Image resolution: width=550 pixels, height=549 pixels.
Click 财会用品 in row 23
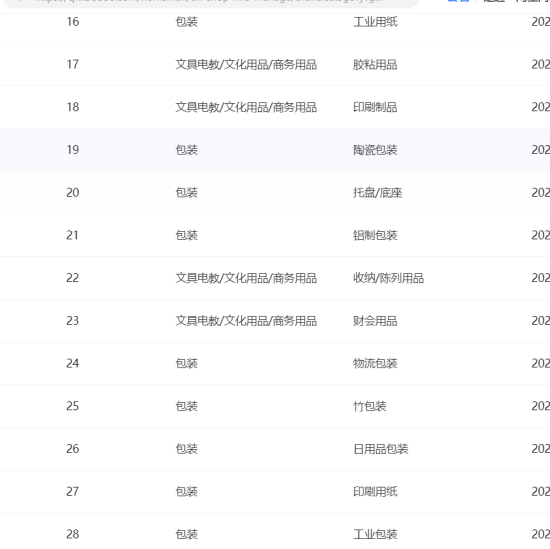(375, 321)
